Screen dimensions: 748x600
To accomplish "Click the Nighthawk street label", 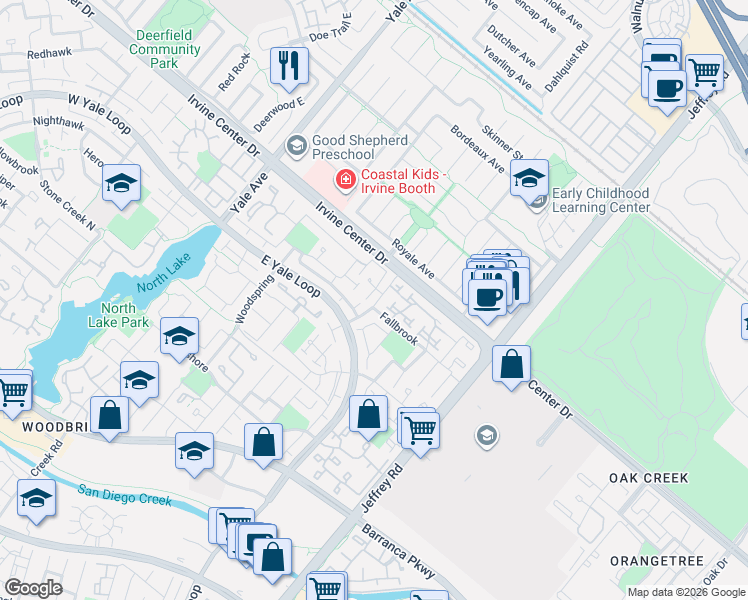I will (59, 123).
